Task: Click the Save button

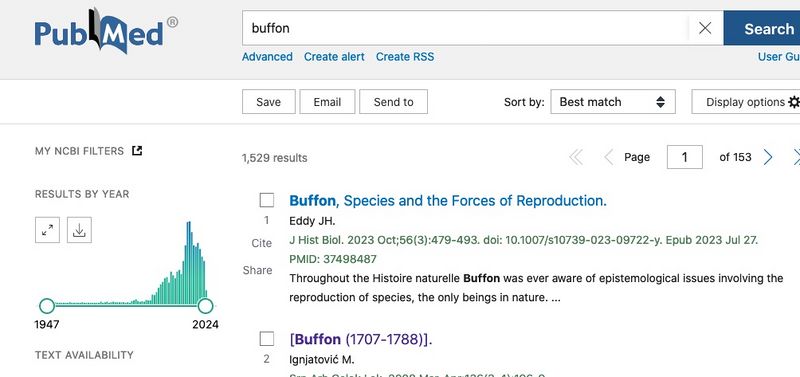Action: point(268,102)
